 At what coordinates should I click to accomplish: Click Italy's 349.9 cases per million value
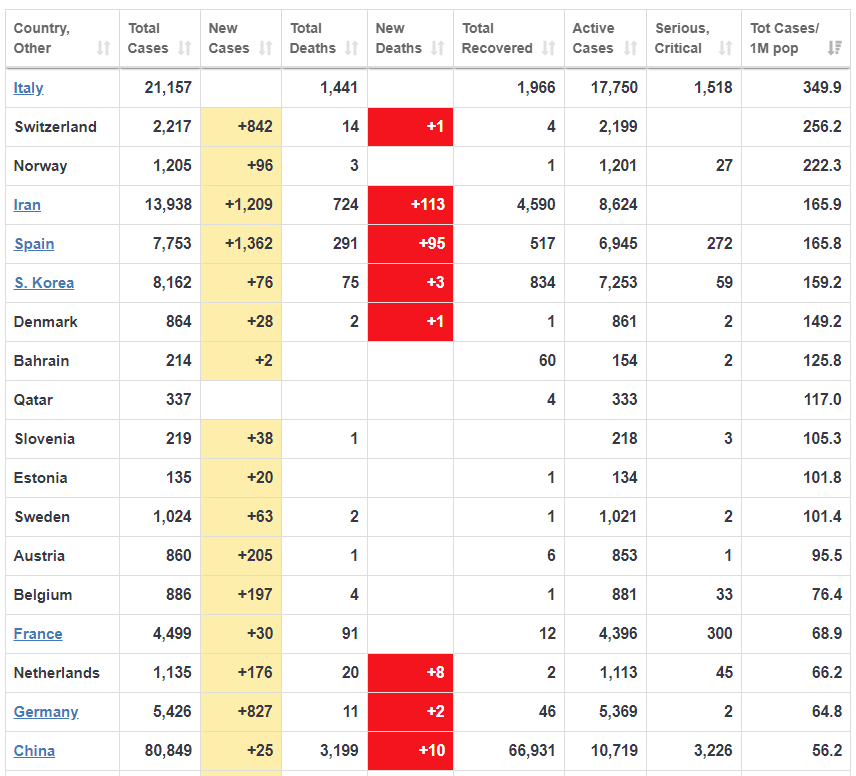pos(822,87)
